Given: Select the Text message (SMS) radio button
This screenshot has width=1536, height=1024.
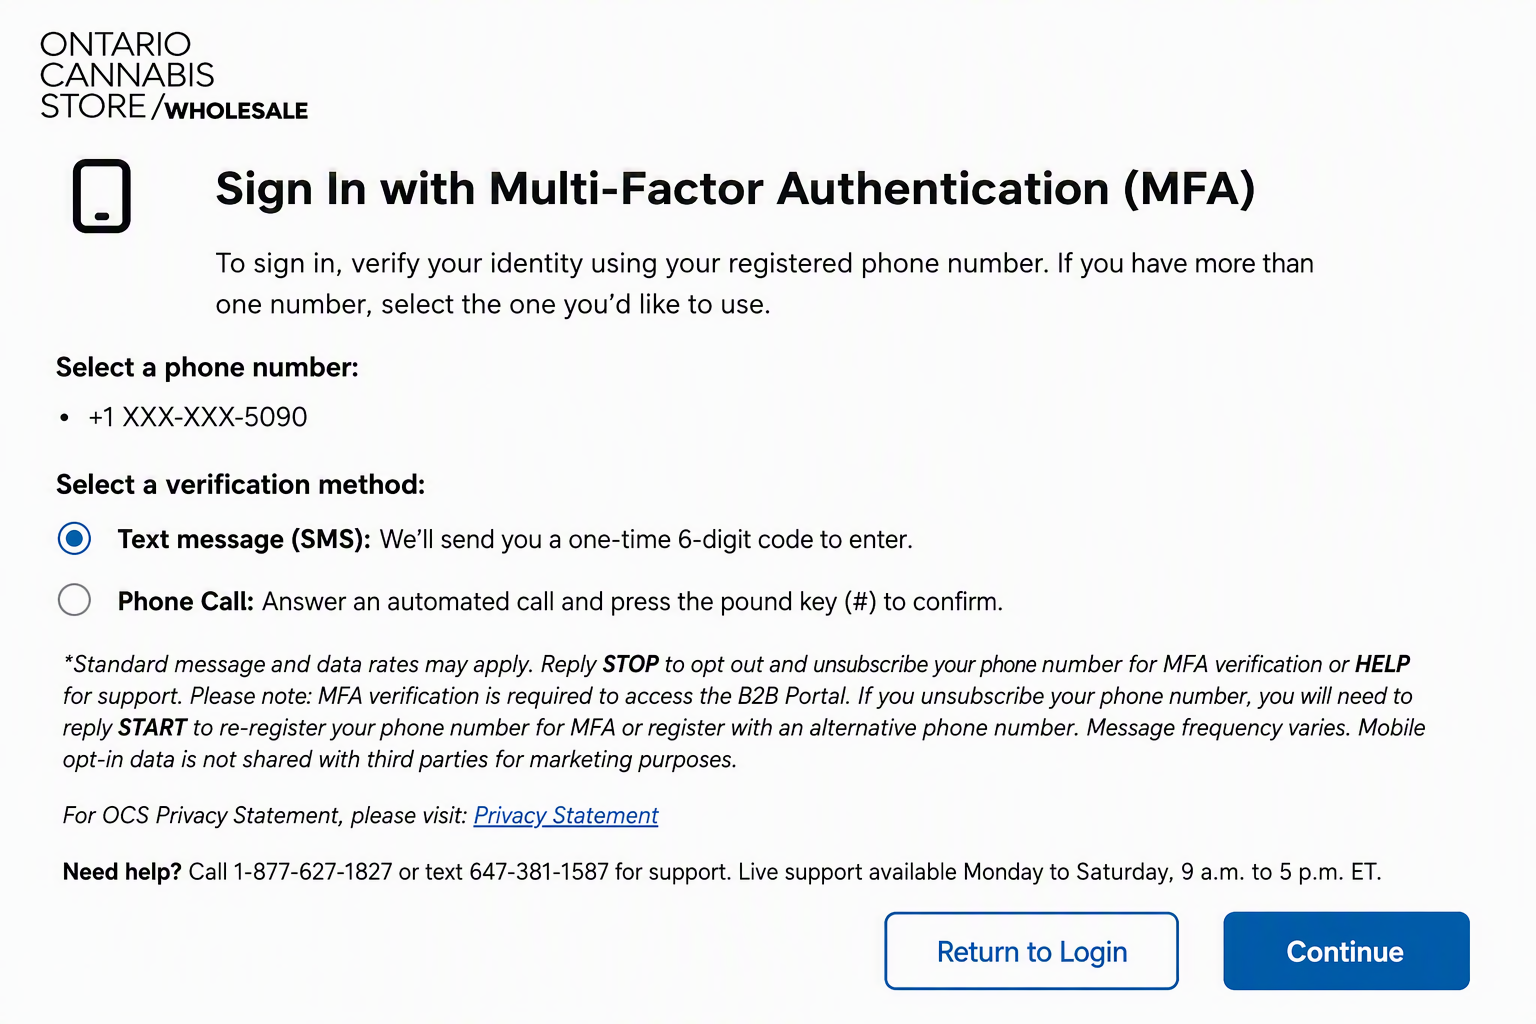Looking at the screenshot, I should (x=74, y=538).
